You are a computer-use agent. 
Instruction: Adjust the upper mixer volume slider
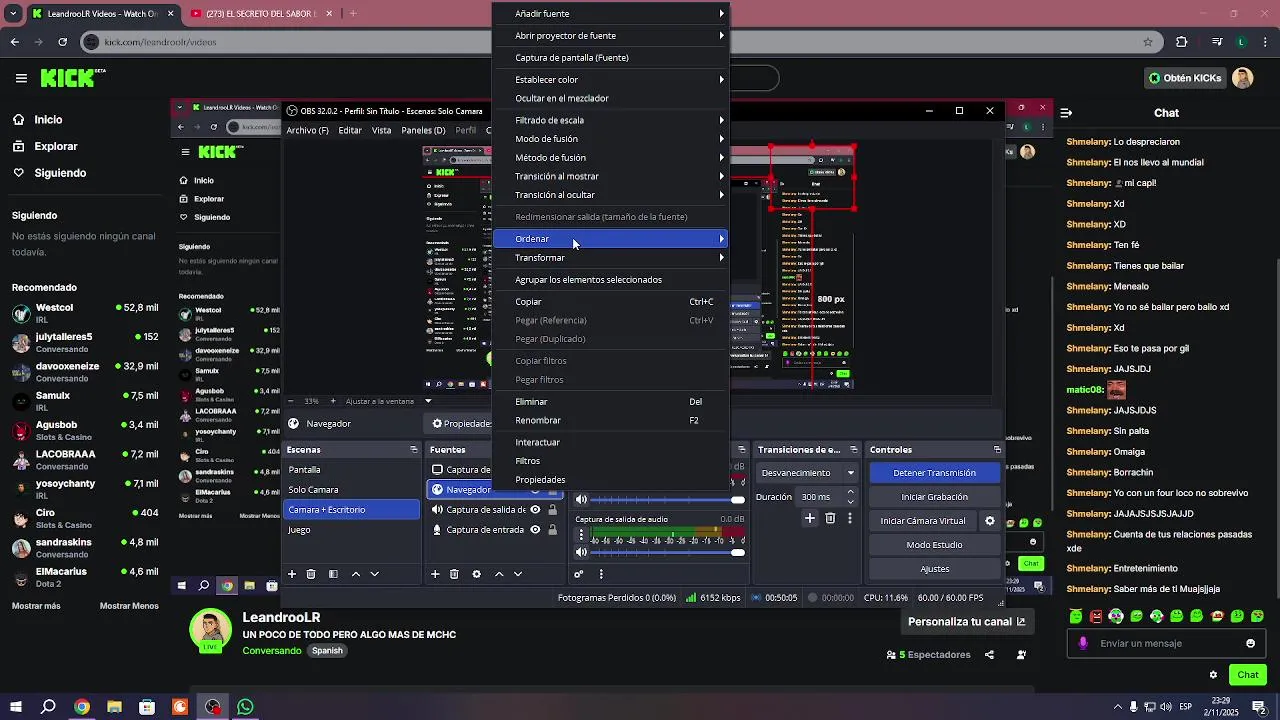point(667,500)
